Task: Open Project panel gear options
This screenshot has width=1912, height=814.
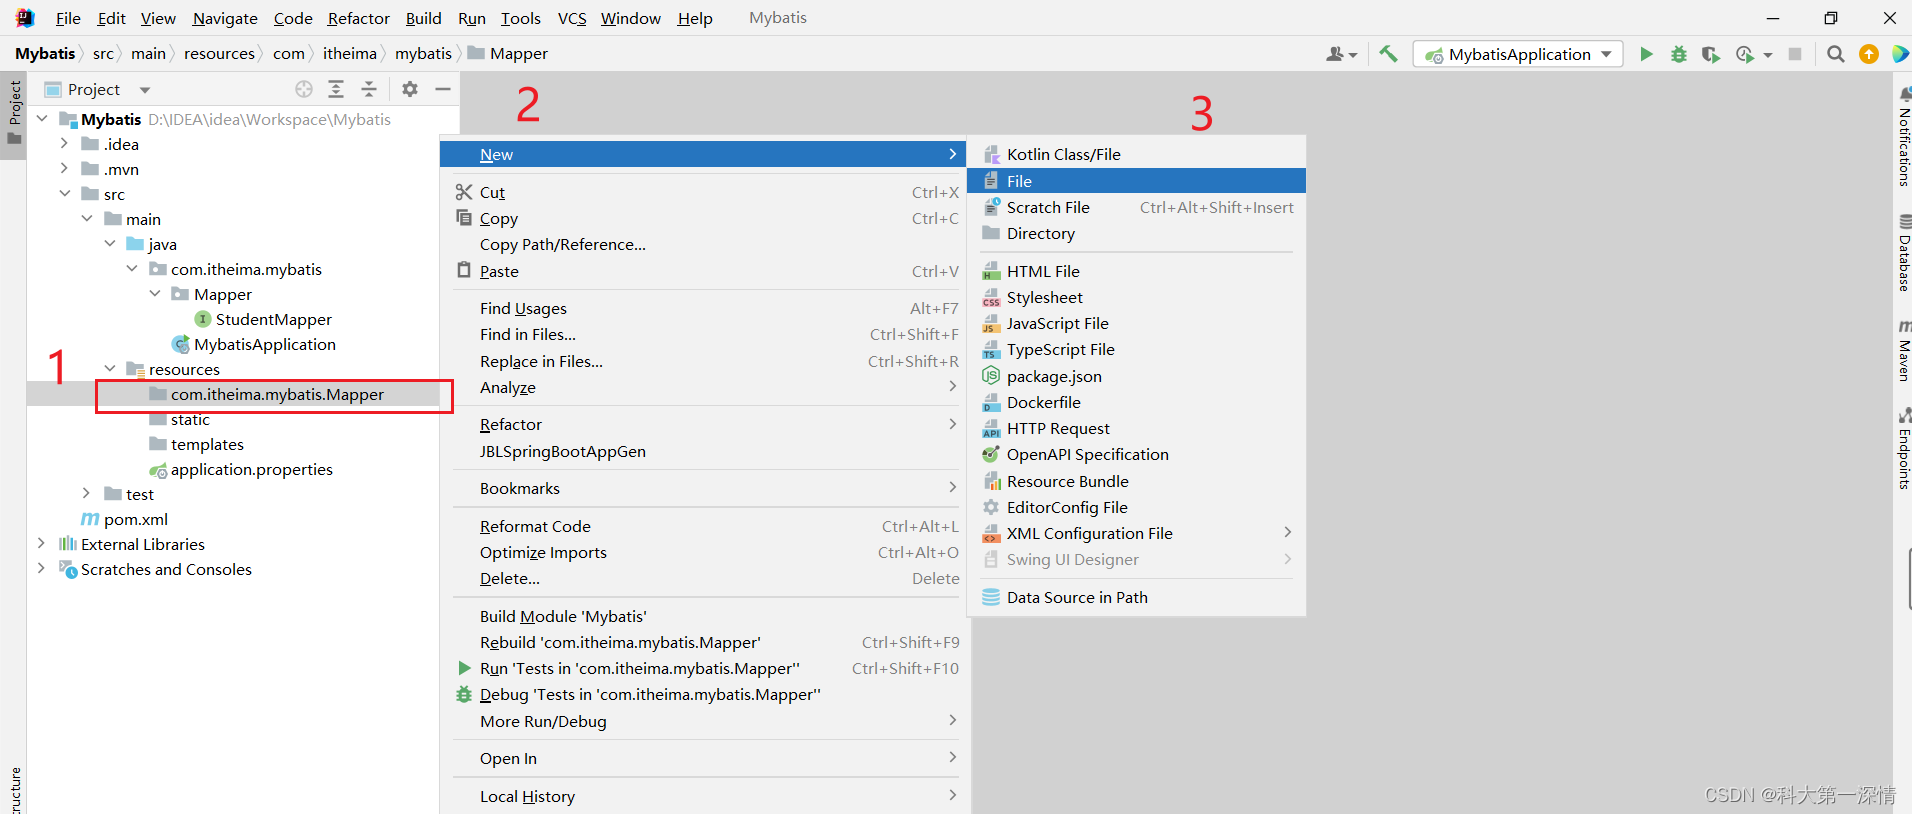Action: tap(410, 89)
